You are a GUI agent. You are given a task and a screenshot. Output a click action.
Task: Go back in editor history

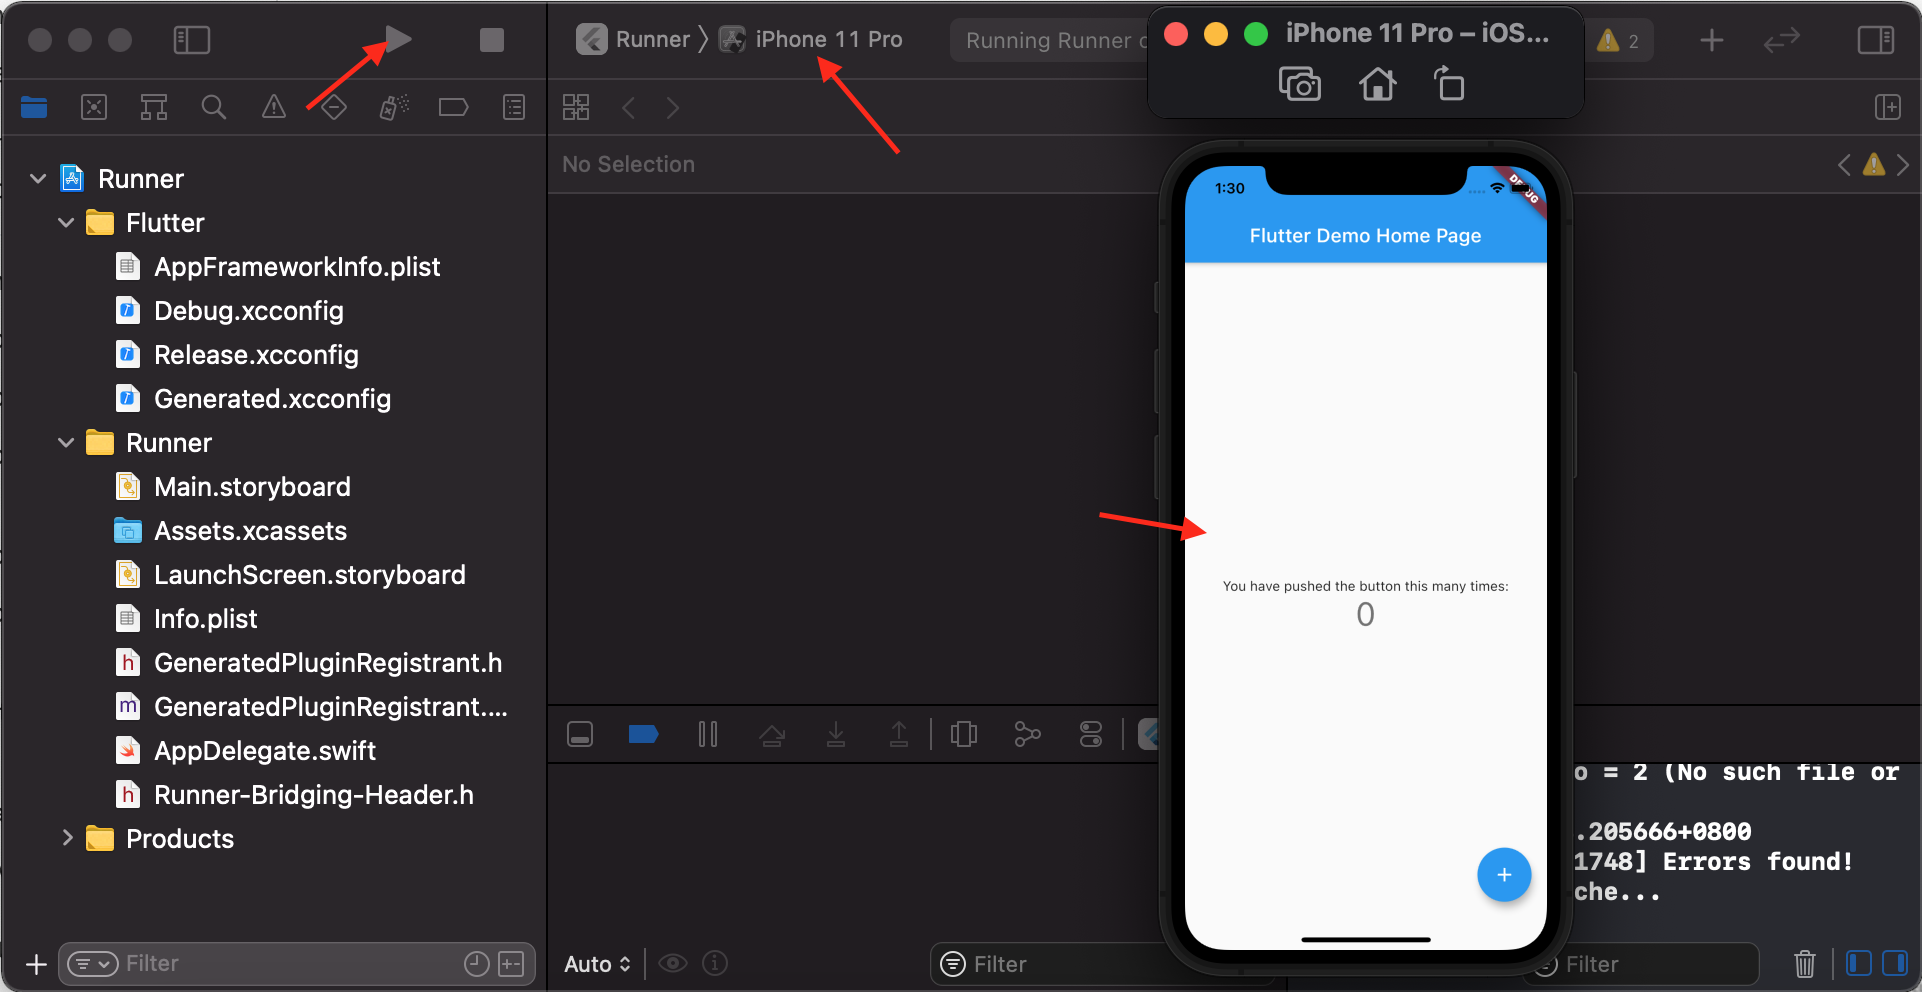pos(628,108)
